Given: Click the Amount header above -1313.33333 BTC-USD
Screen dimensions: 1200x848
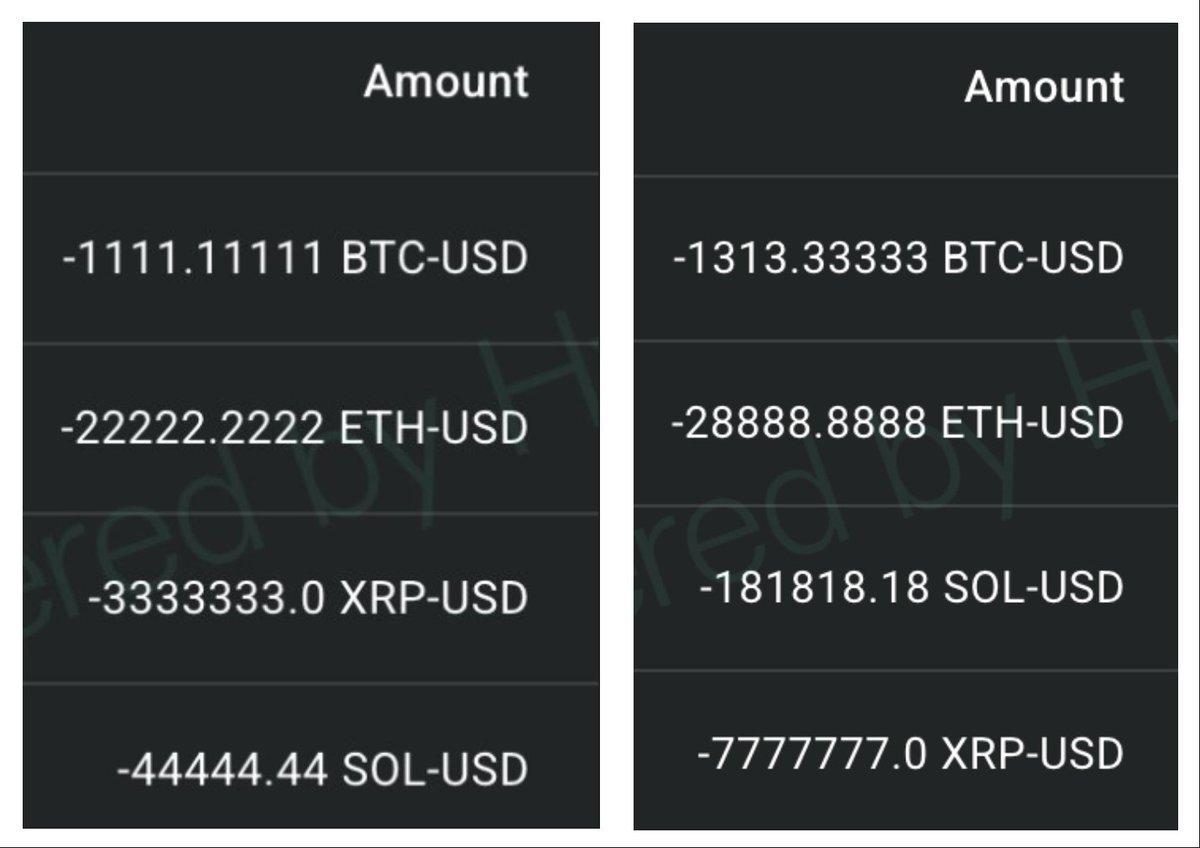Looking at the screenshot, I should (x=1045, y=87).
